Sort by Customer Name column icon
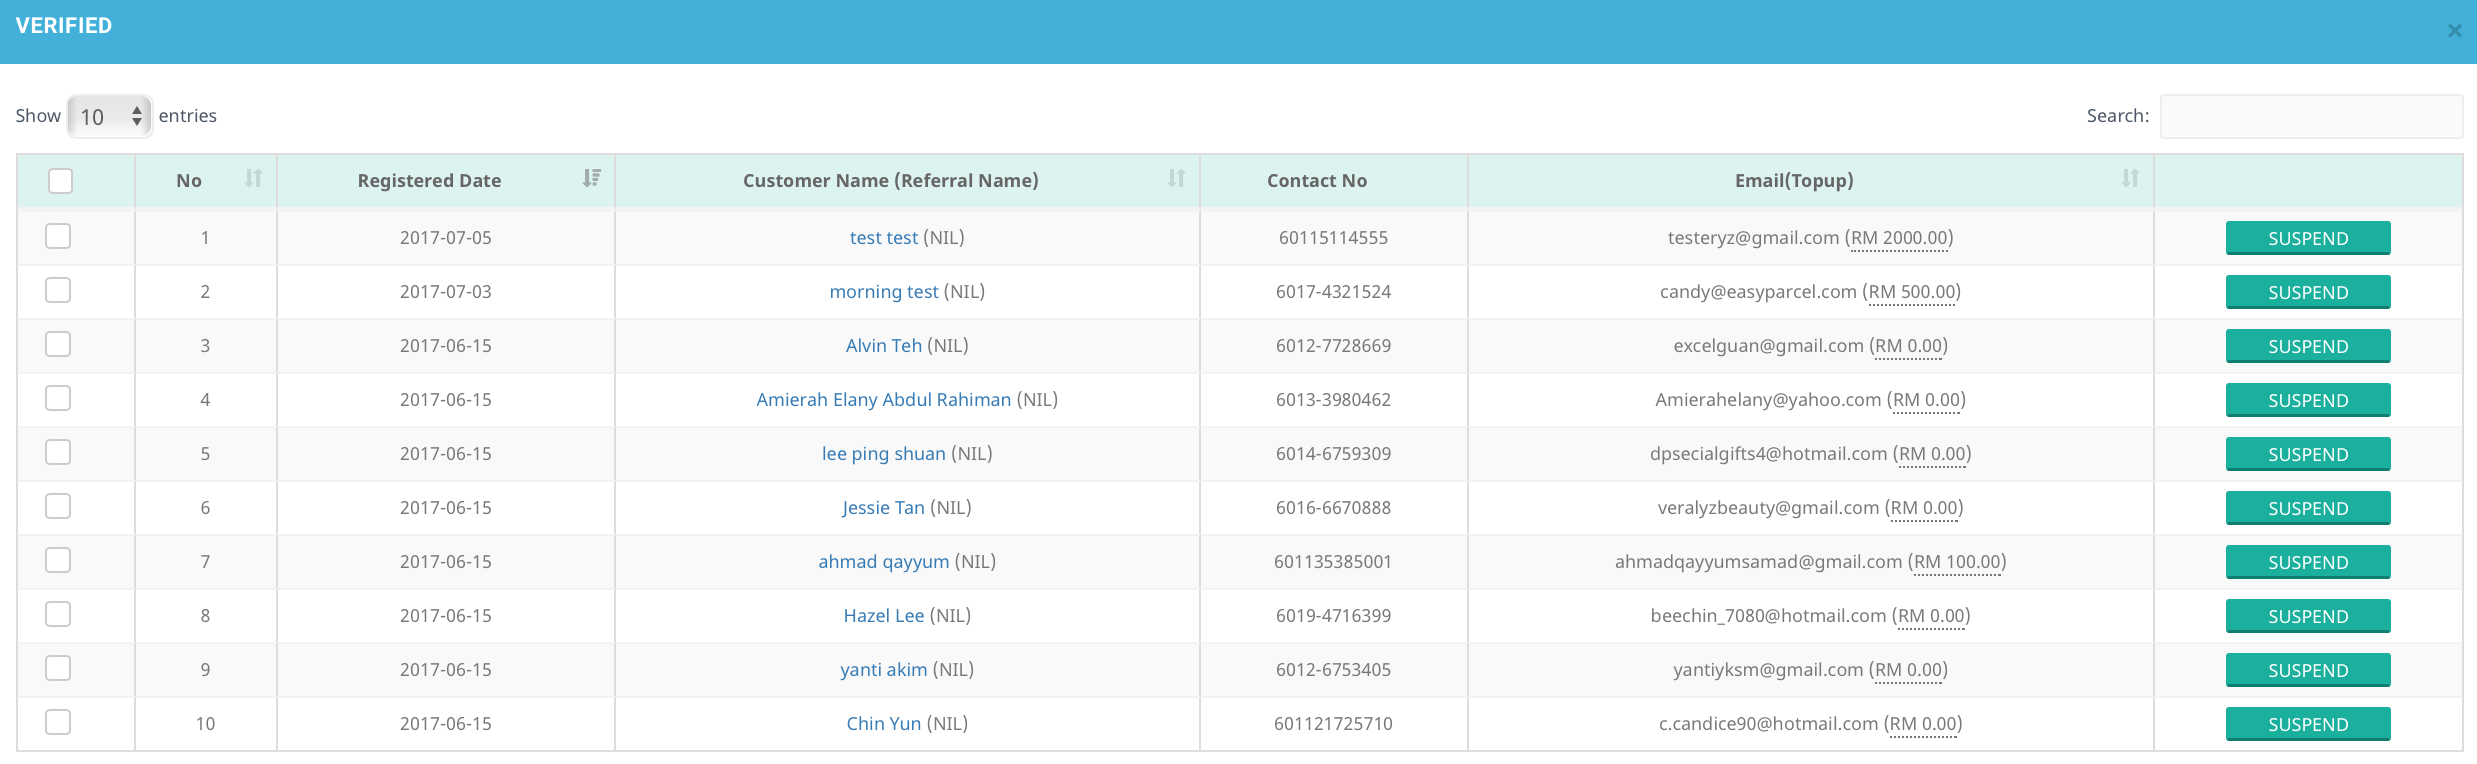The width and height of the screenshot is (2477, 764). 1176,179
